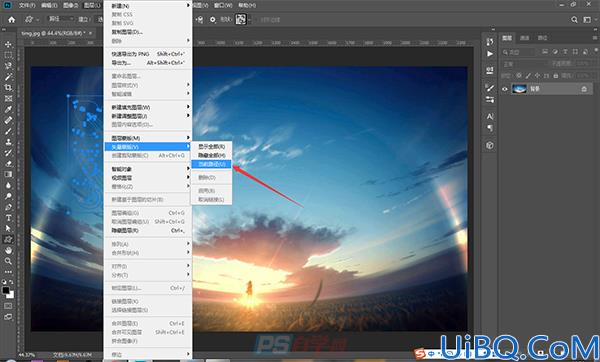
Task: Toggle filter for type layers
Action: click(x=565, y=52)
